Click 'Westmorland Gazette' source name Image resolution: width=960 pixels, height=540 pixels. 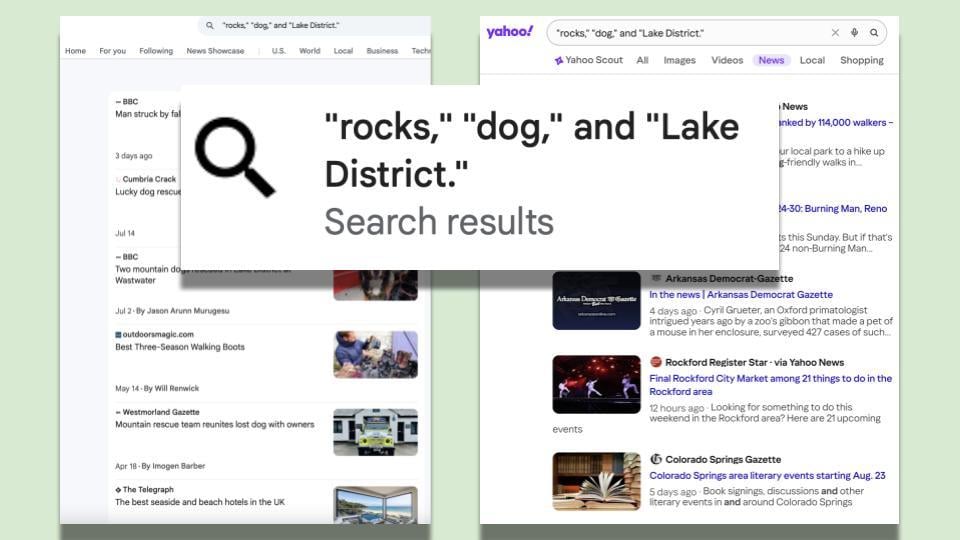tap(160, 412)
